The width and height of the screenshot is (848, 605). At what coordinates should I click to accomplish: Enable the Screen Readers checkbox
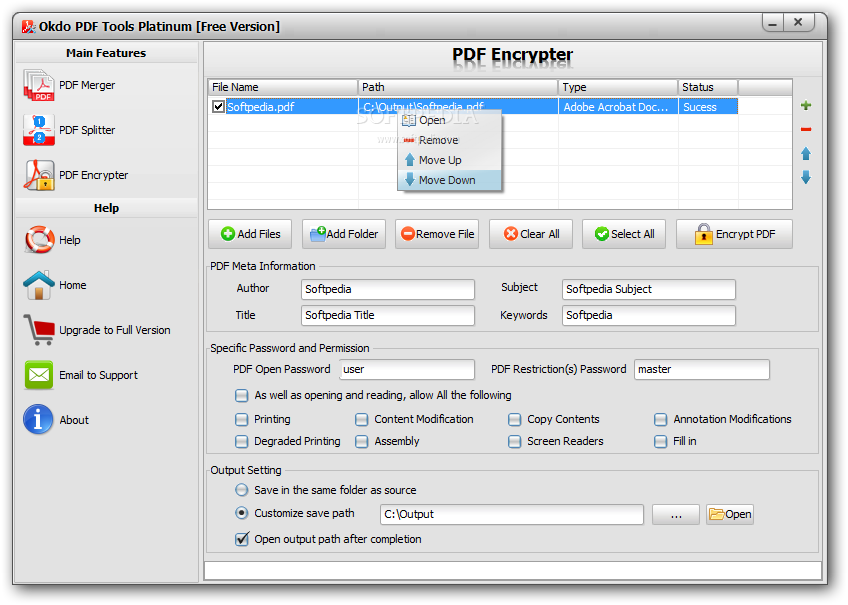(514, 442)
